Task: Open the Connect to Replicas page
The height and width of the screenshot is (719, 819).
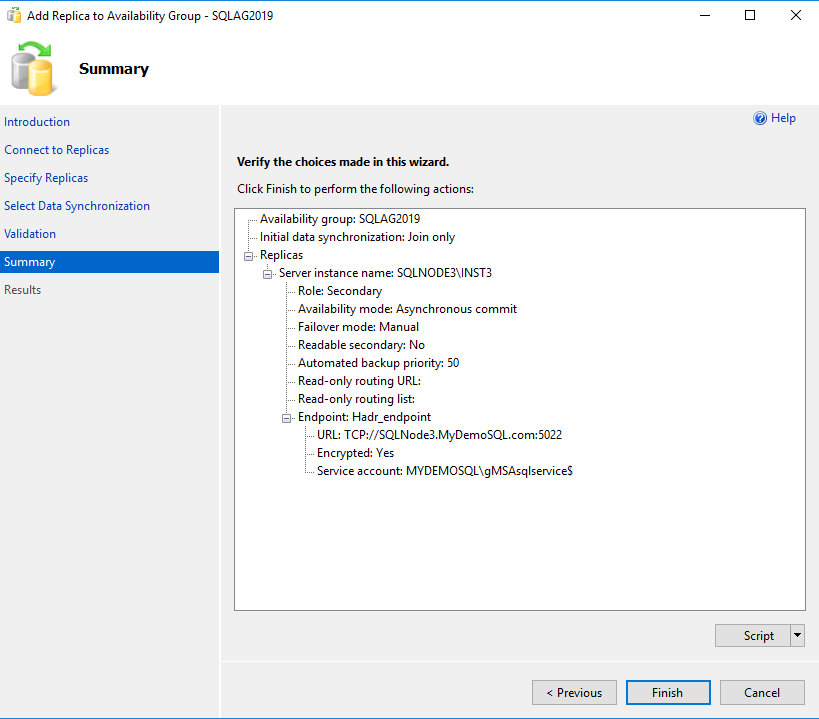Action: (x=57, y=150)
